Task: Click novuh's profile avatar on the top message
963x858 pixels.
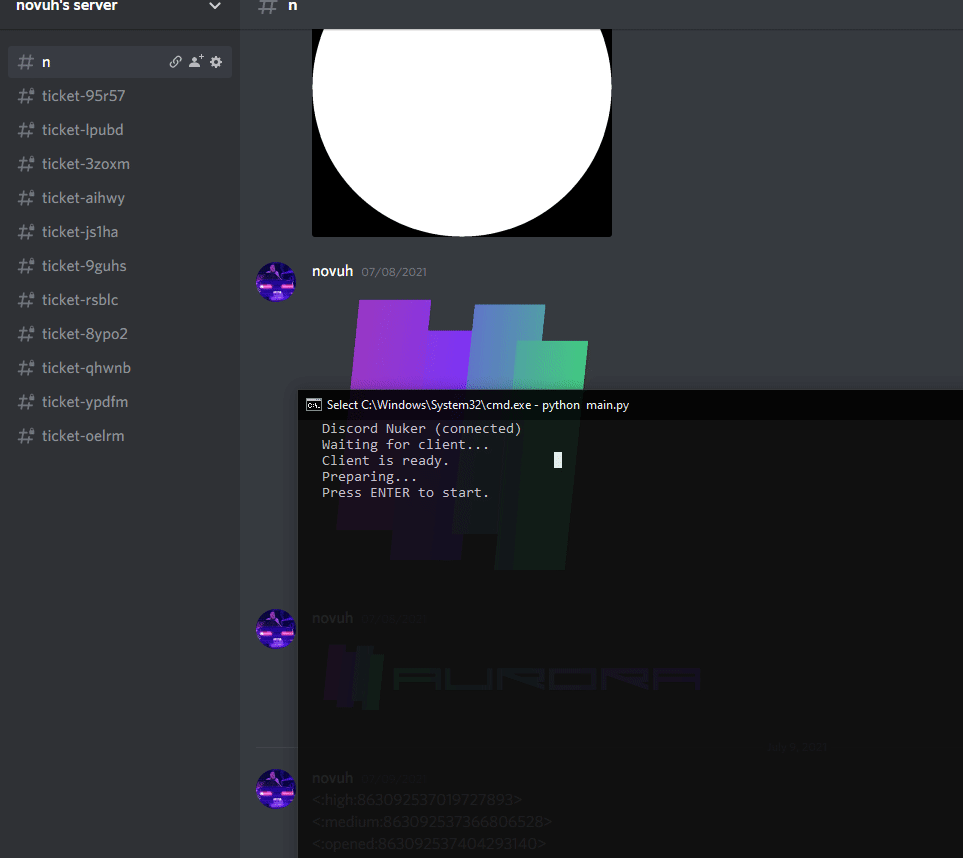Action: [x=276, y=281]
